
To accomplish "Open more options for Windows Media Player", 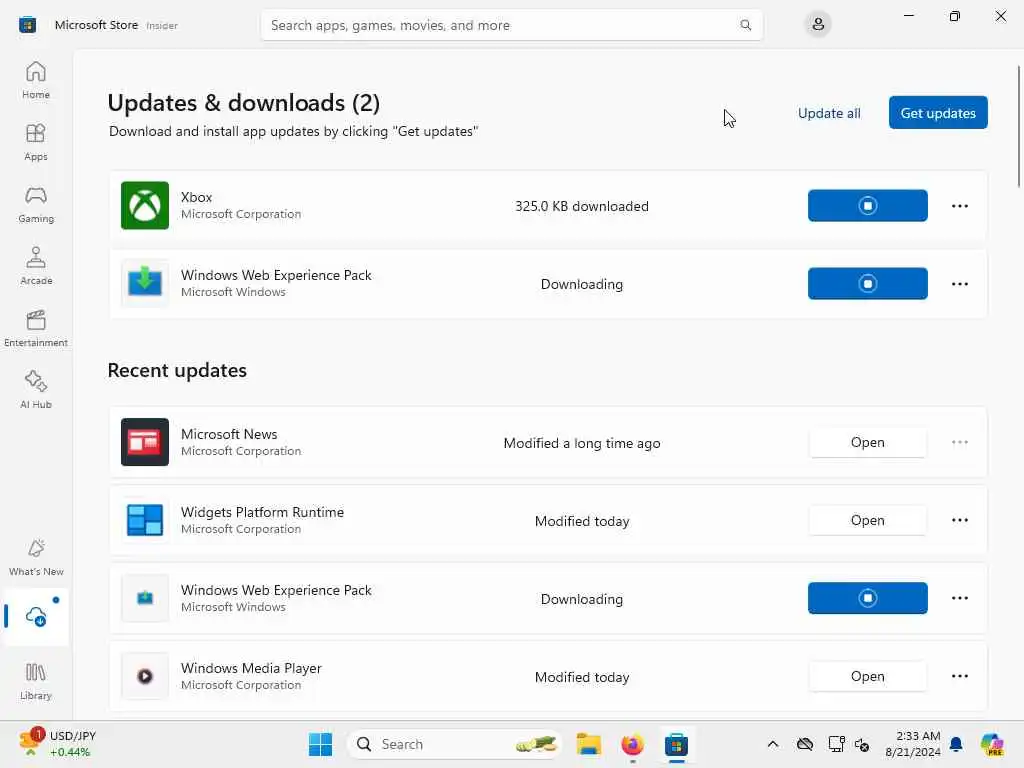I will click(959, 676).
